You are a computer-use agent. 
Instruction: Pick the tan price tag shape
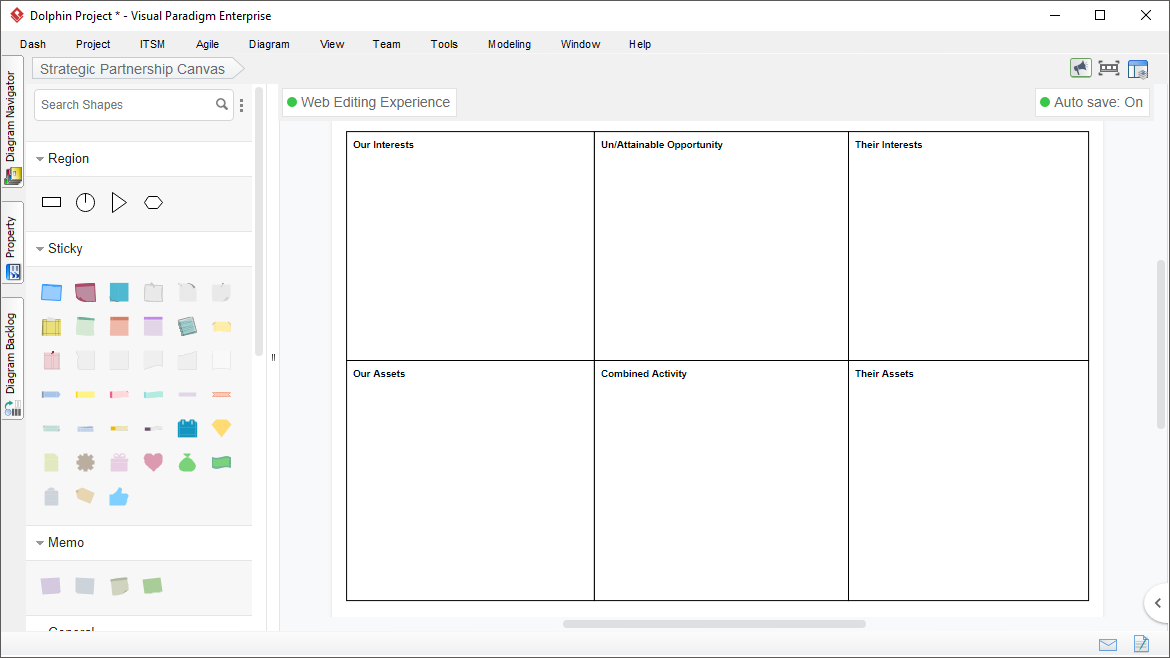pos(85,496)
